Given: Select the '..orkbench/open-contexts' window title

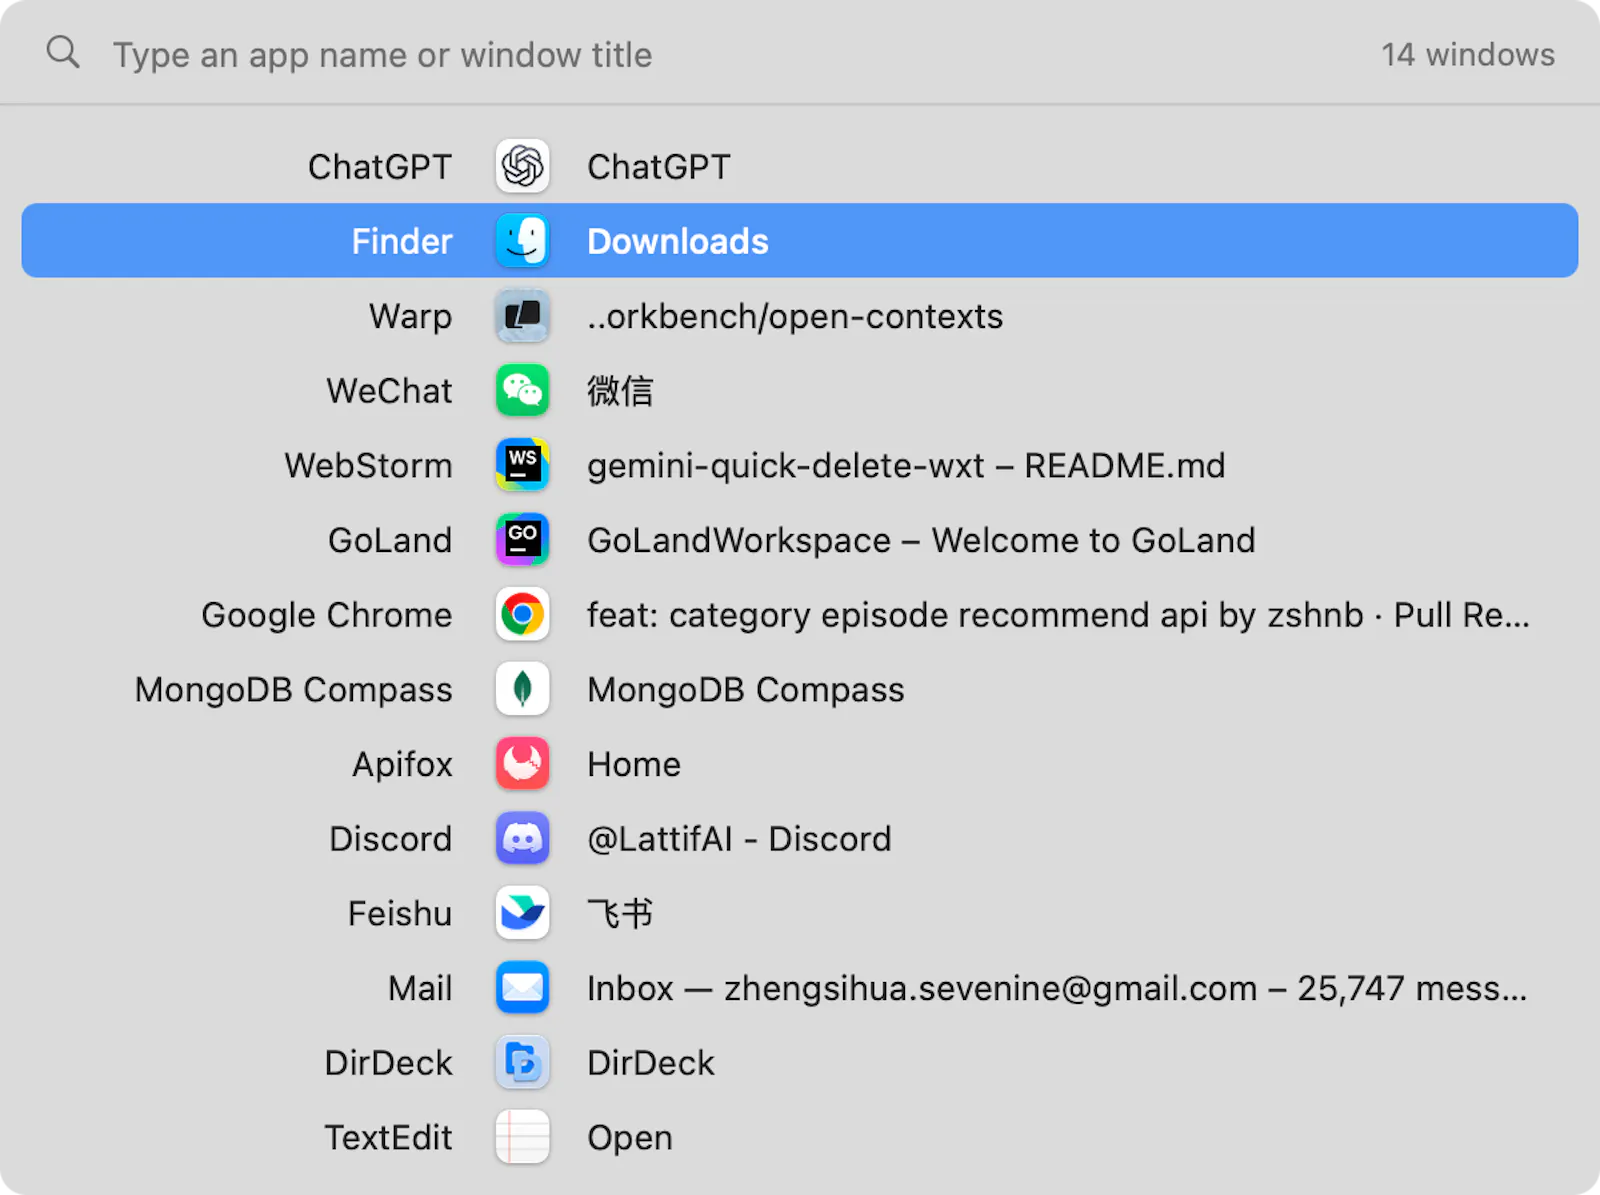Looking at the screenshot, I should [x=795, y=316].
